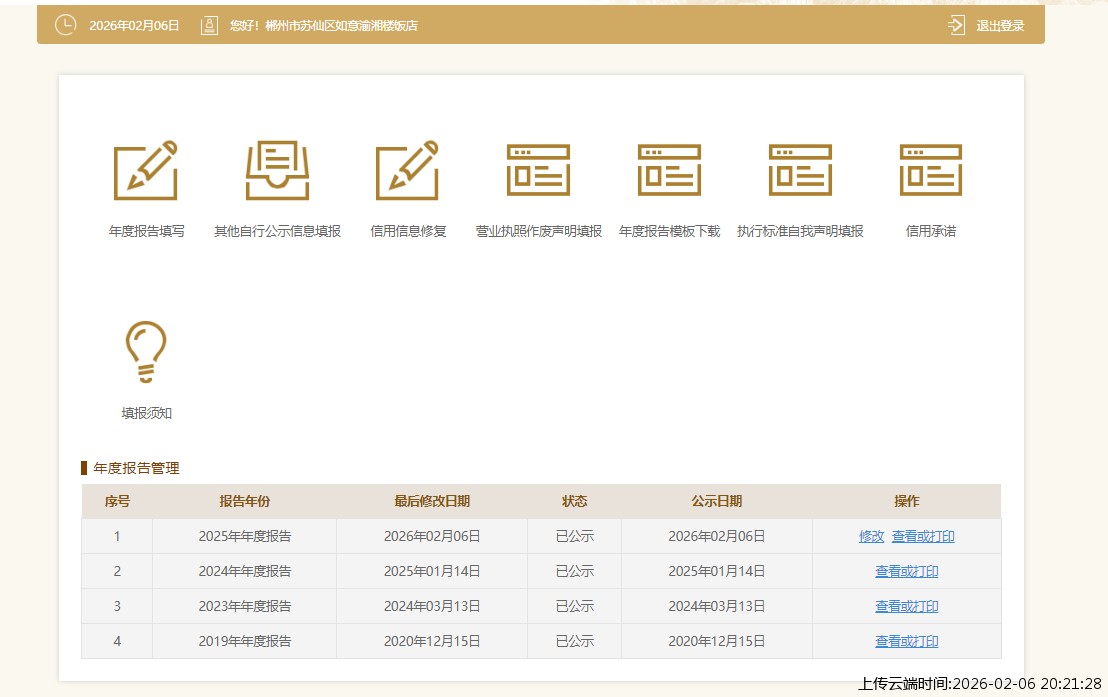Click the 年度报告模板下载 icon
The image size is (1108, 697).
click(669, 170)
